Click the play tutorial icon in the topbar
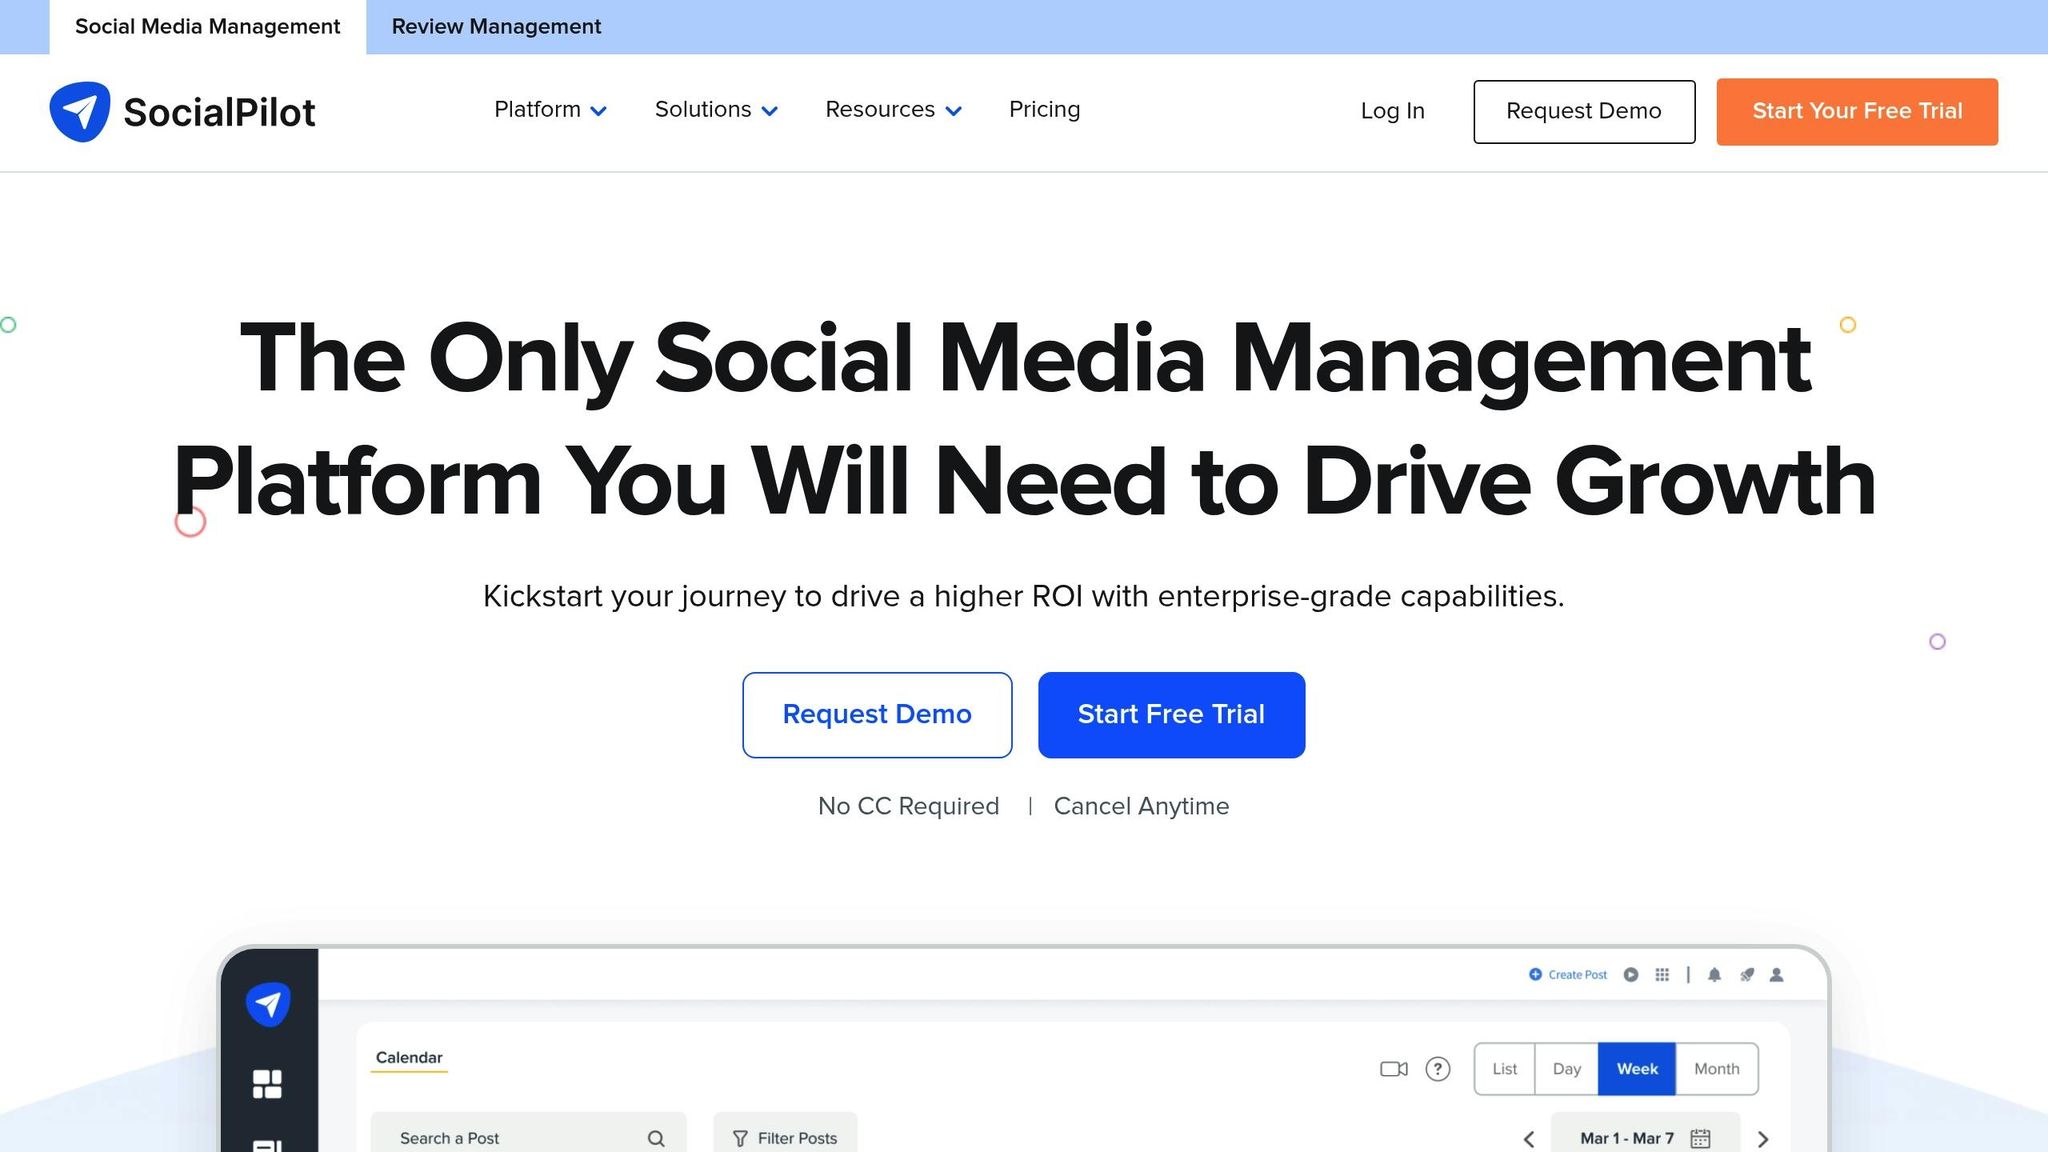The width and height of the screenshot is (2048, 1152). tap(1630, 974)
